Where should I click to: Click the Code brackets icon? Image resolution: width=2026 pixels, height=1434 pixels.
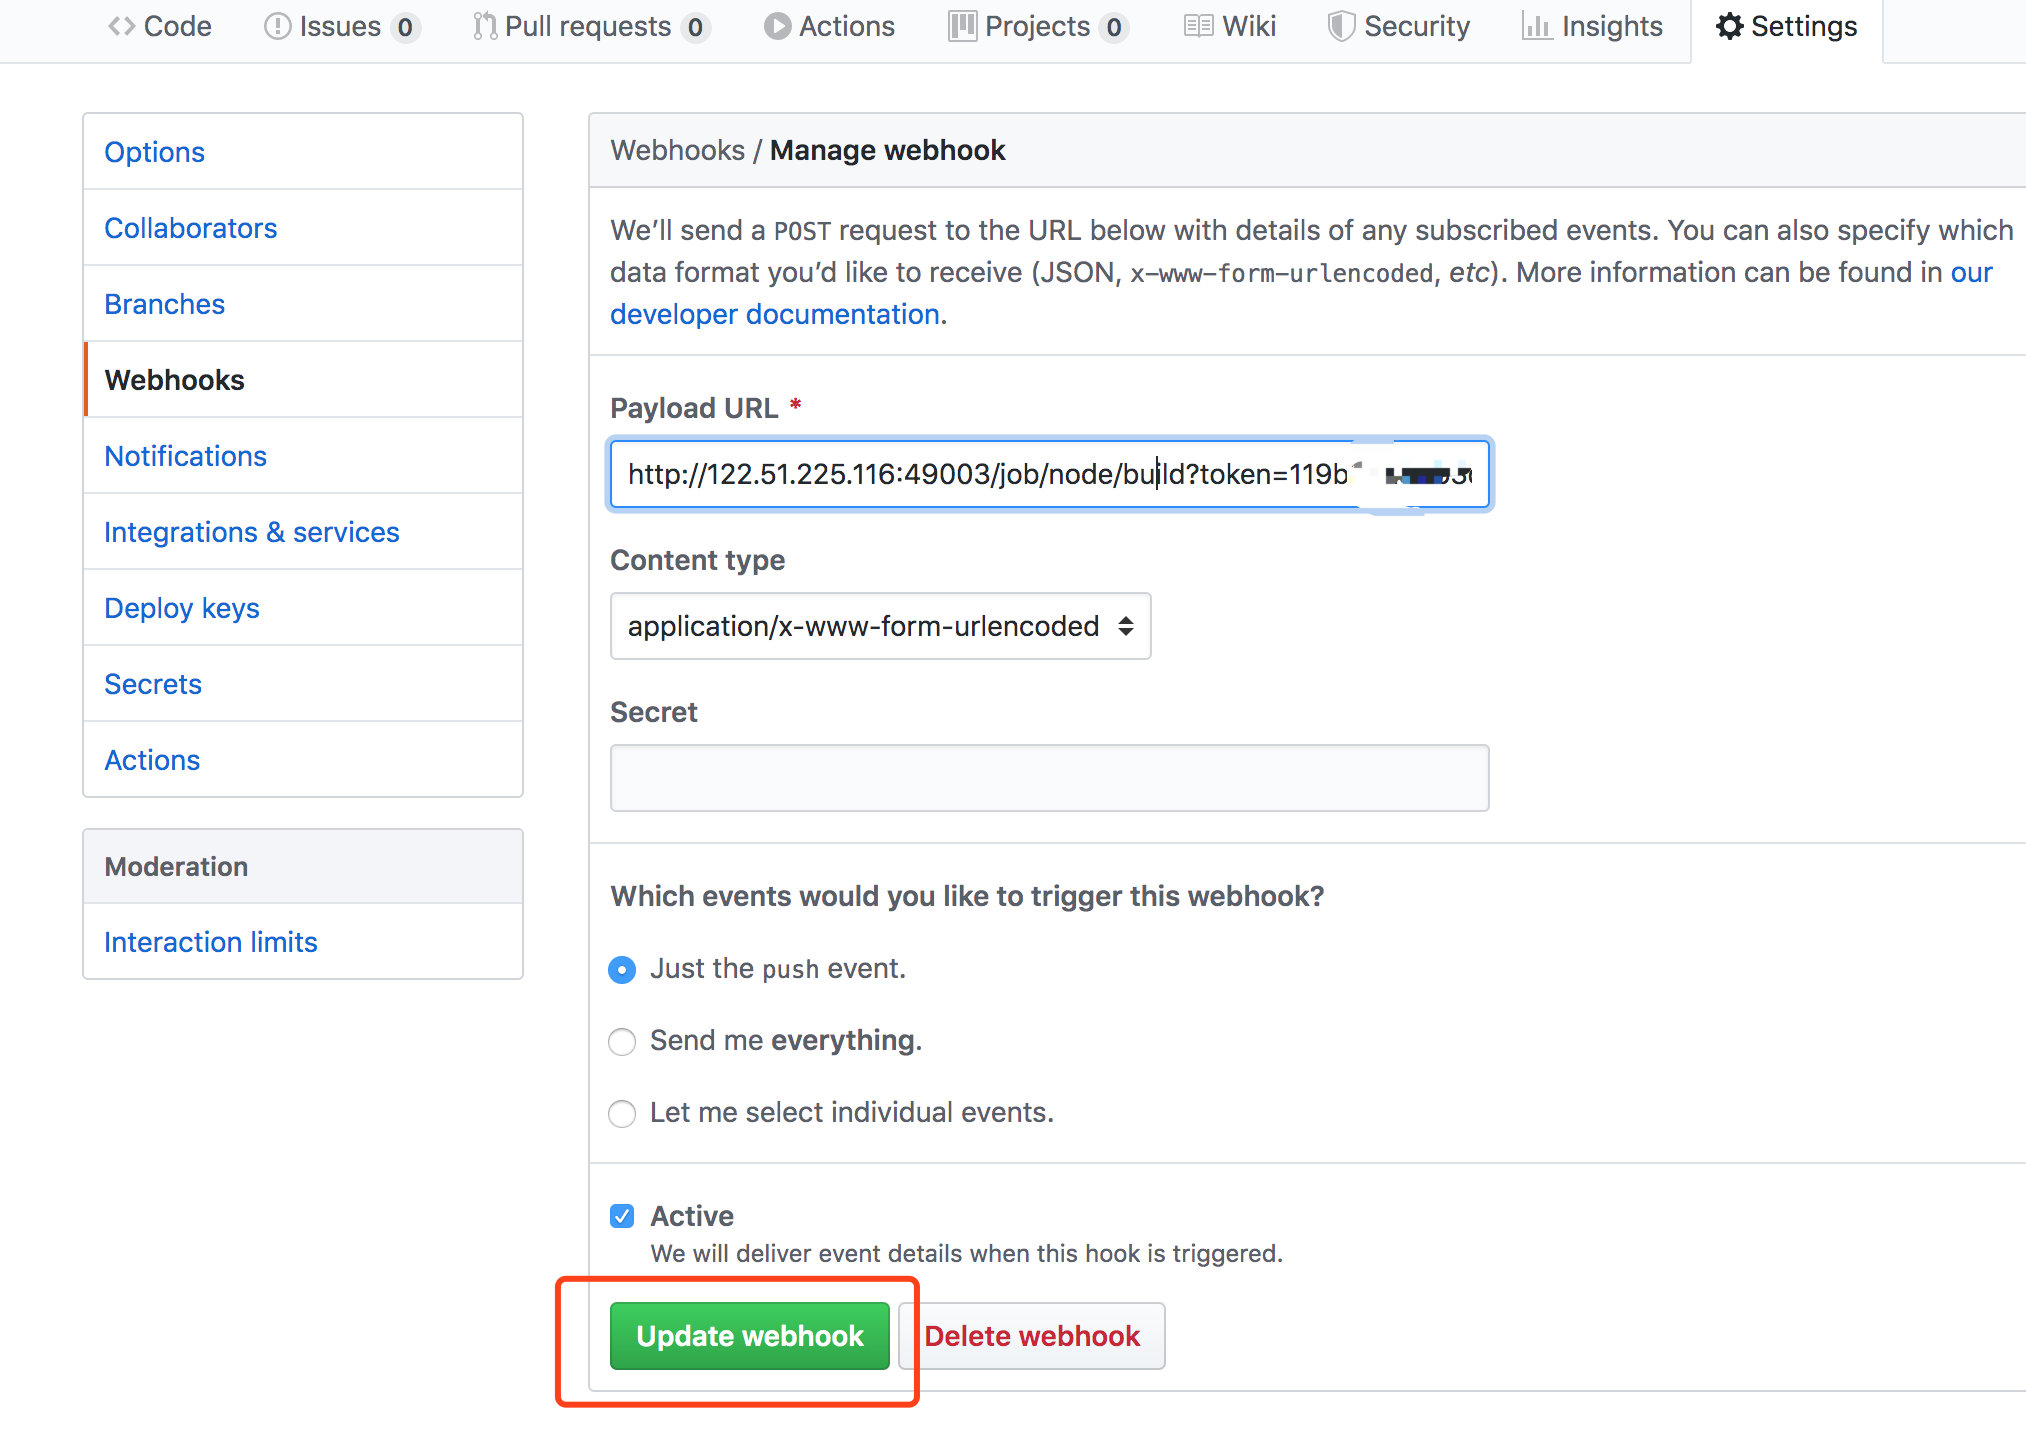pyautogui.click(x=121, y=27)
